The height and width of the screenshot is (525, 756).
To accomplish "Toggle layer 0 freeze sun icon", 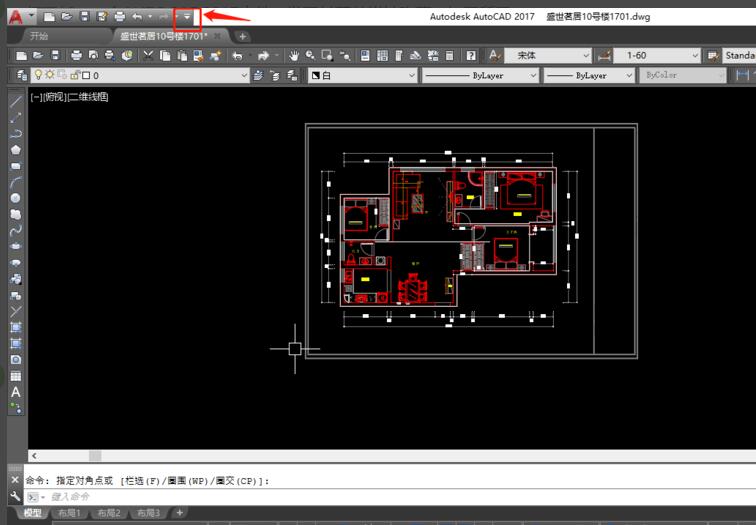I will 50,75.
